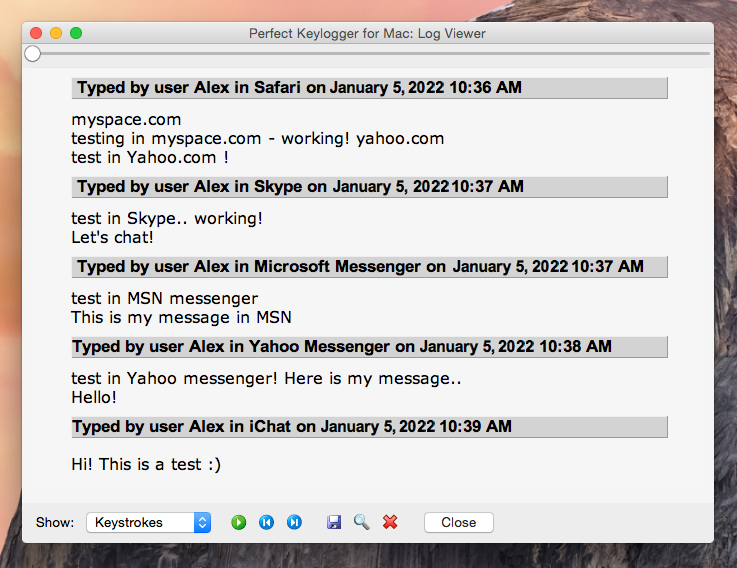Click the 'Show:' label
This screenshot has width=737, height=568.
(55, 522)
